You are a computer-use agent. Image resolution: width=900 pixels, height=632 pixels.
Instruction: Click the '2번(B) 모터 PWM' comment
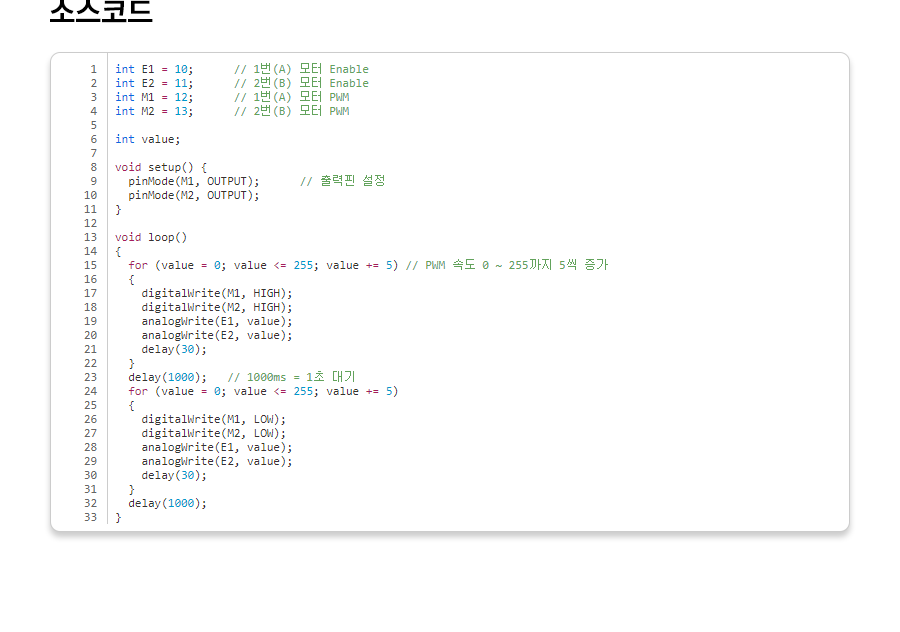coord(291,111)
